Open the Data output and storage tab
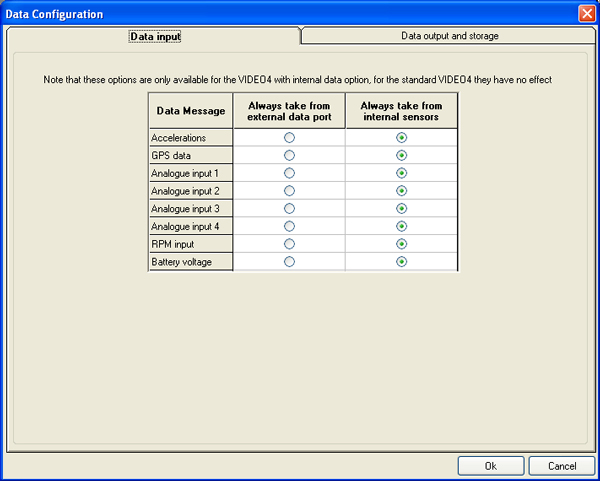 449,36
